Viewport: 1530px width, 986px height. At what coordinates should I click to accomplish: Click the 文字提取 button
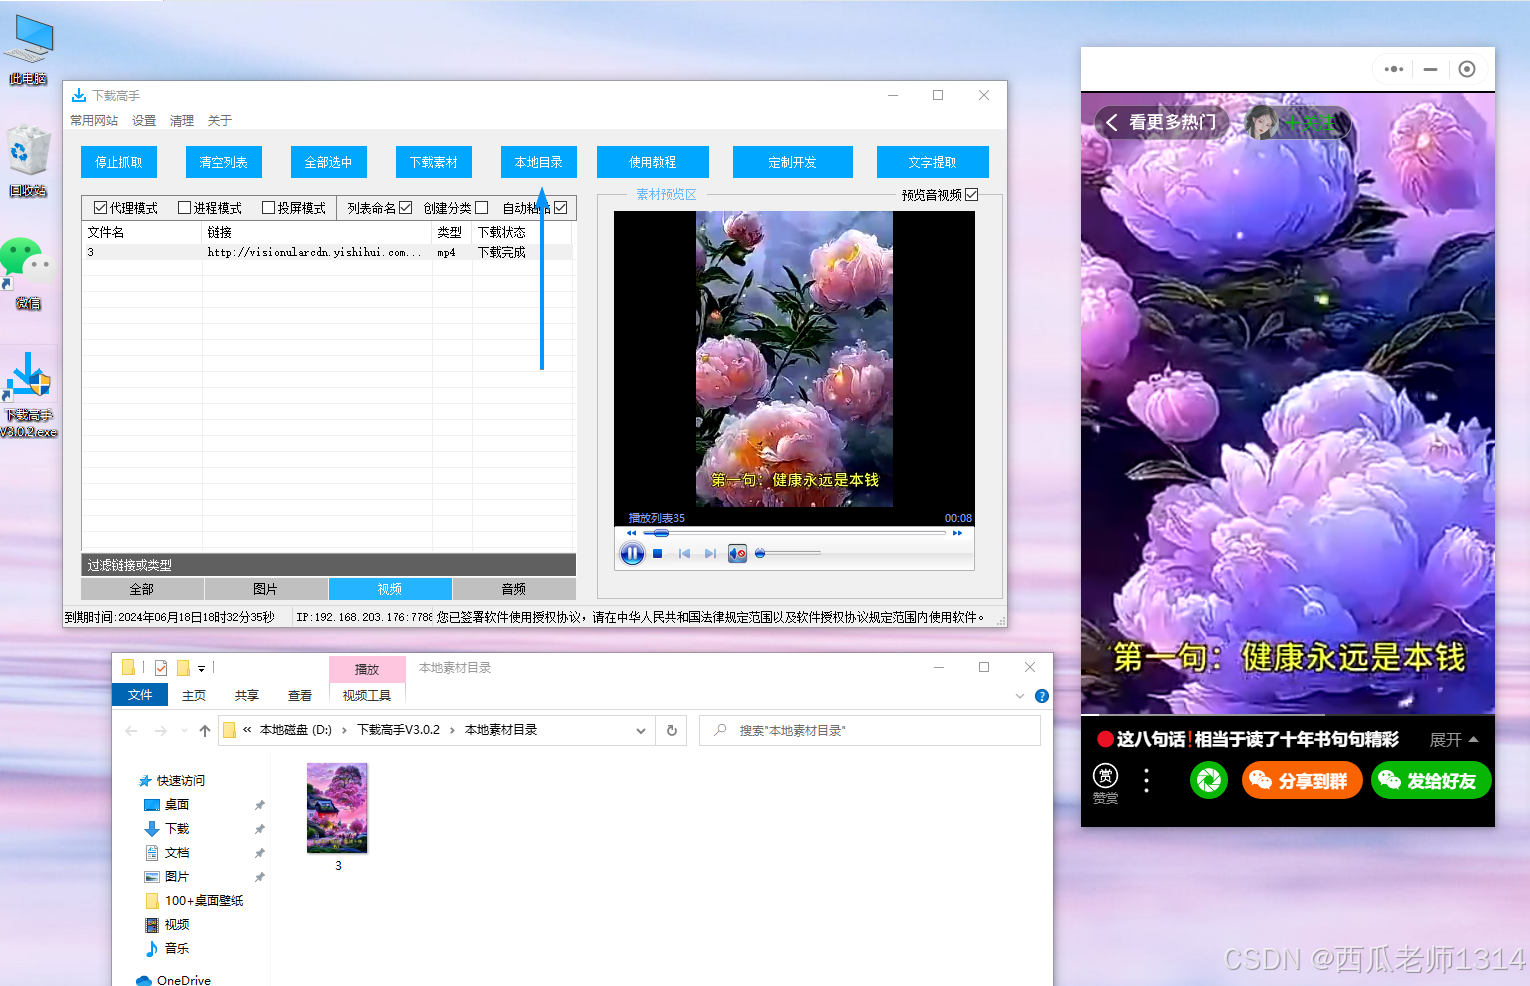pos(933,162)
